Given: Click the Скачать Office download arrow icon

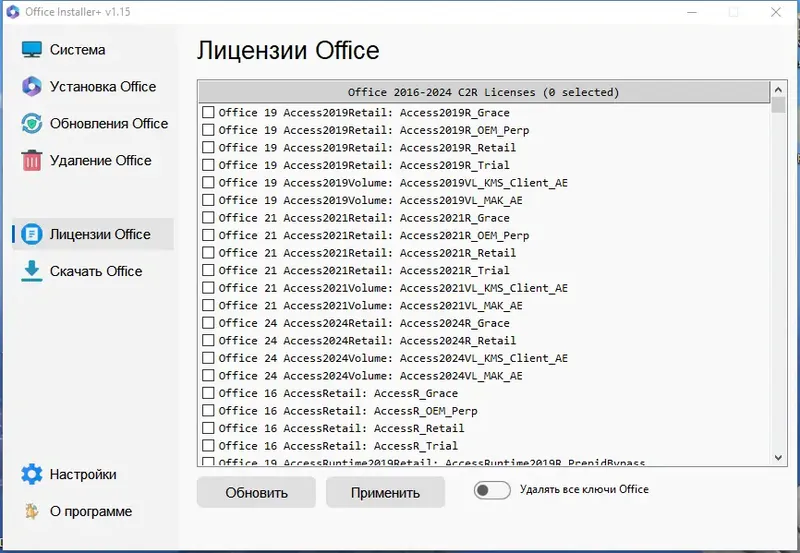Looking at the screenshot, I should pyautogui.click(x=32, y=272).
